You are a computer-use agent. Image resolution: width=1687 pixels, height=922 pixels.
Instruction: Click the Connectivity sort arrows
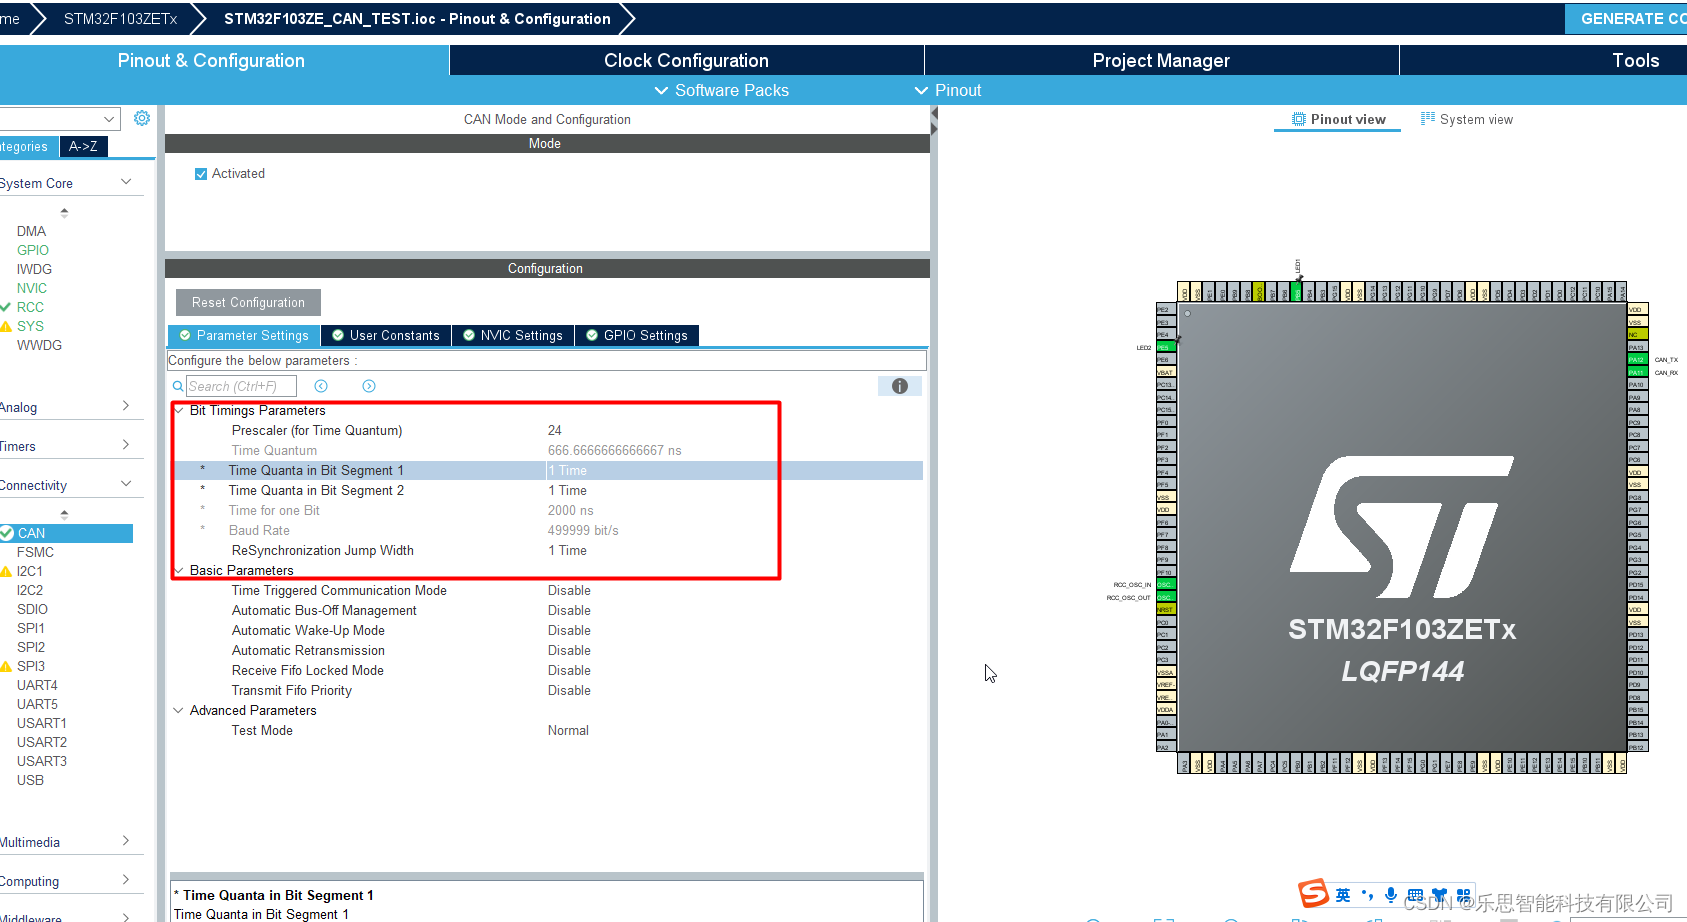pyautogui.click(x=64, y=514)
